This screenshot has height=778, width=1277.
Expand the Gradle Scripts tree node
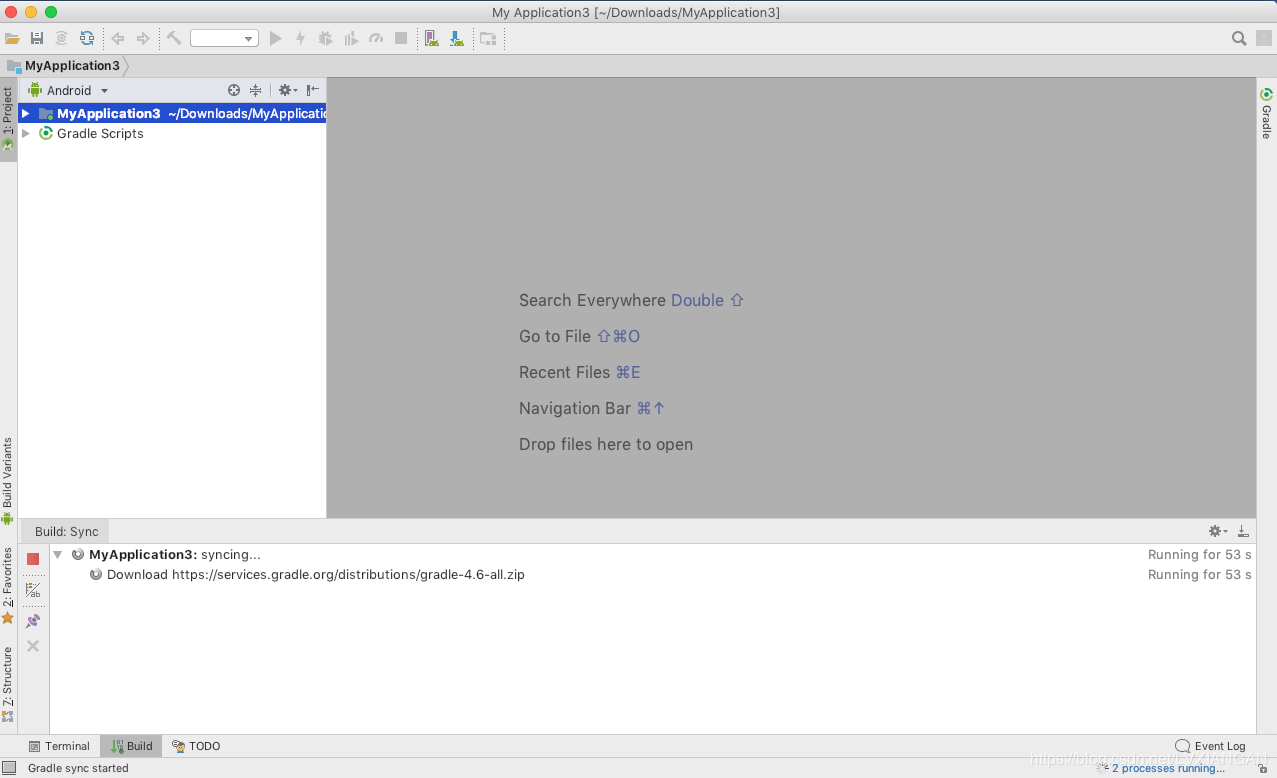coord(26,134)
